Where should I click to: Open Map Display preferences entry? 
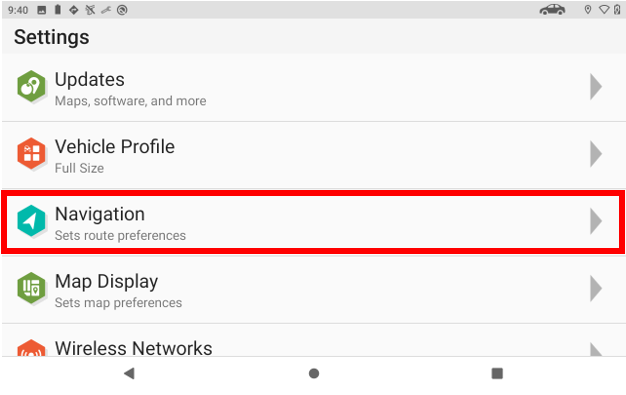click(x=313, y=290)
